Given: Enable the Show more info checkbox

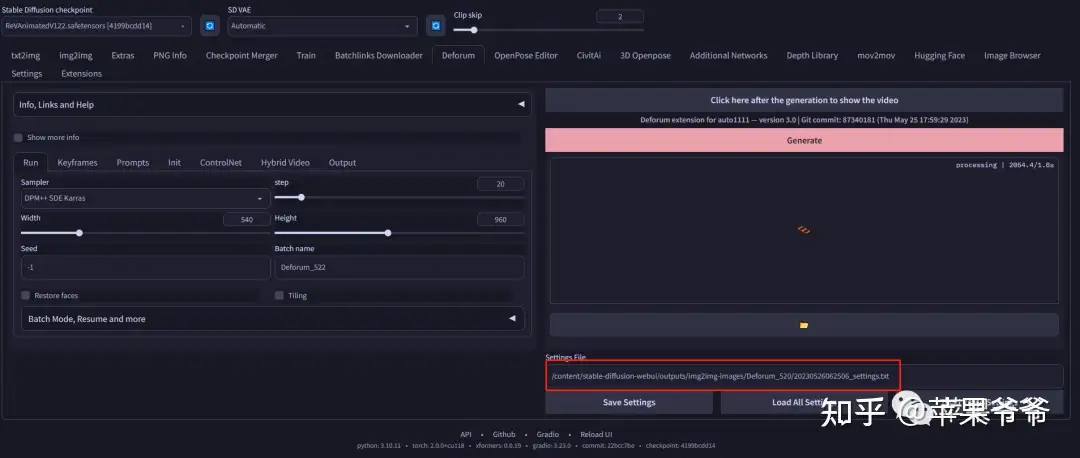Looking at the screenshot, I should pos(18,138).
